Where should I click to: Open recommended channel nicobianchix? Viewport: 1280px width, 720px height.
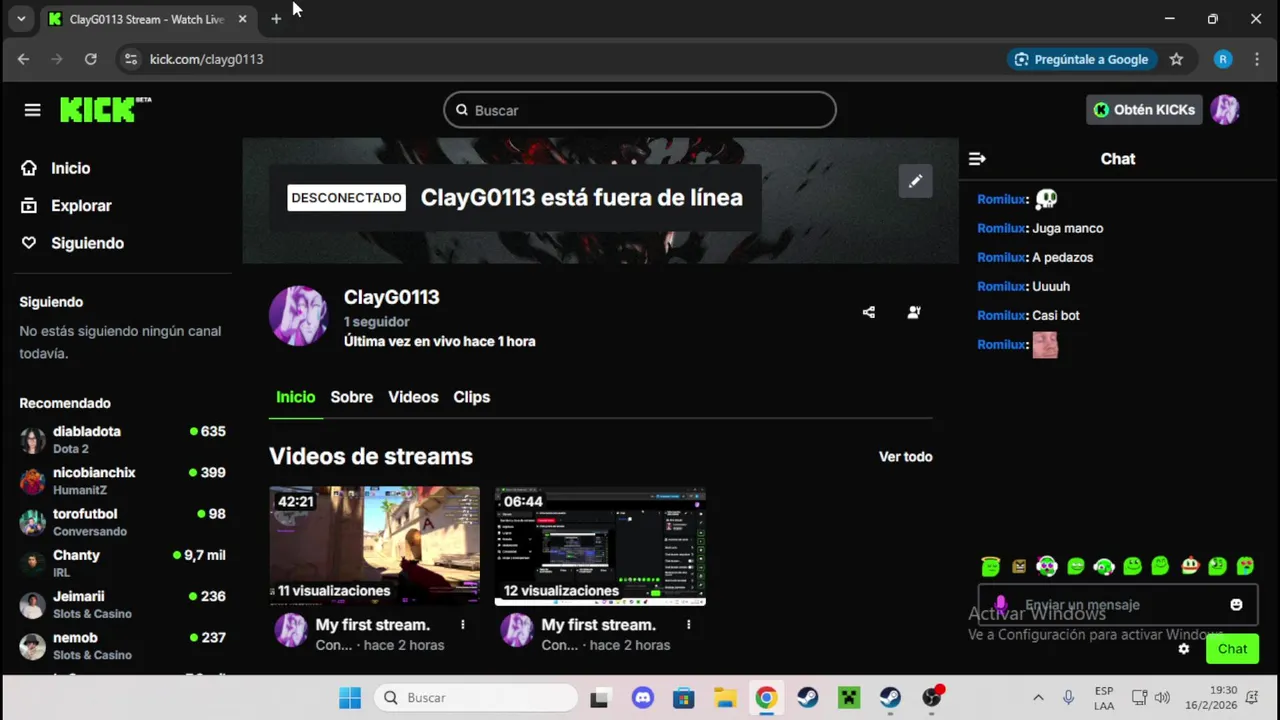122,481
